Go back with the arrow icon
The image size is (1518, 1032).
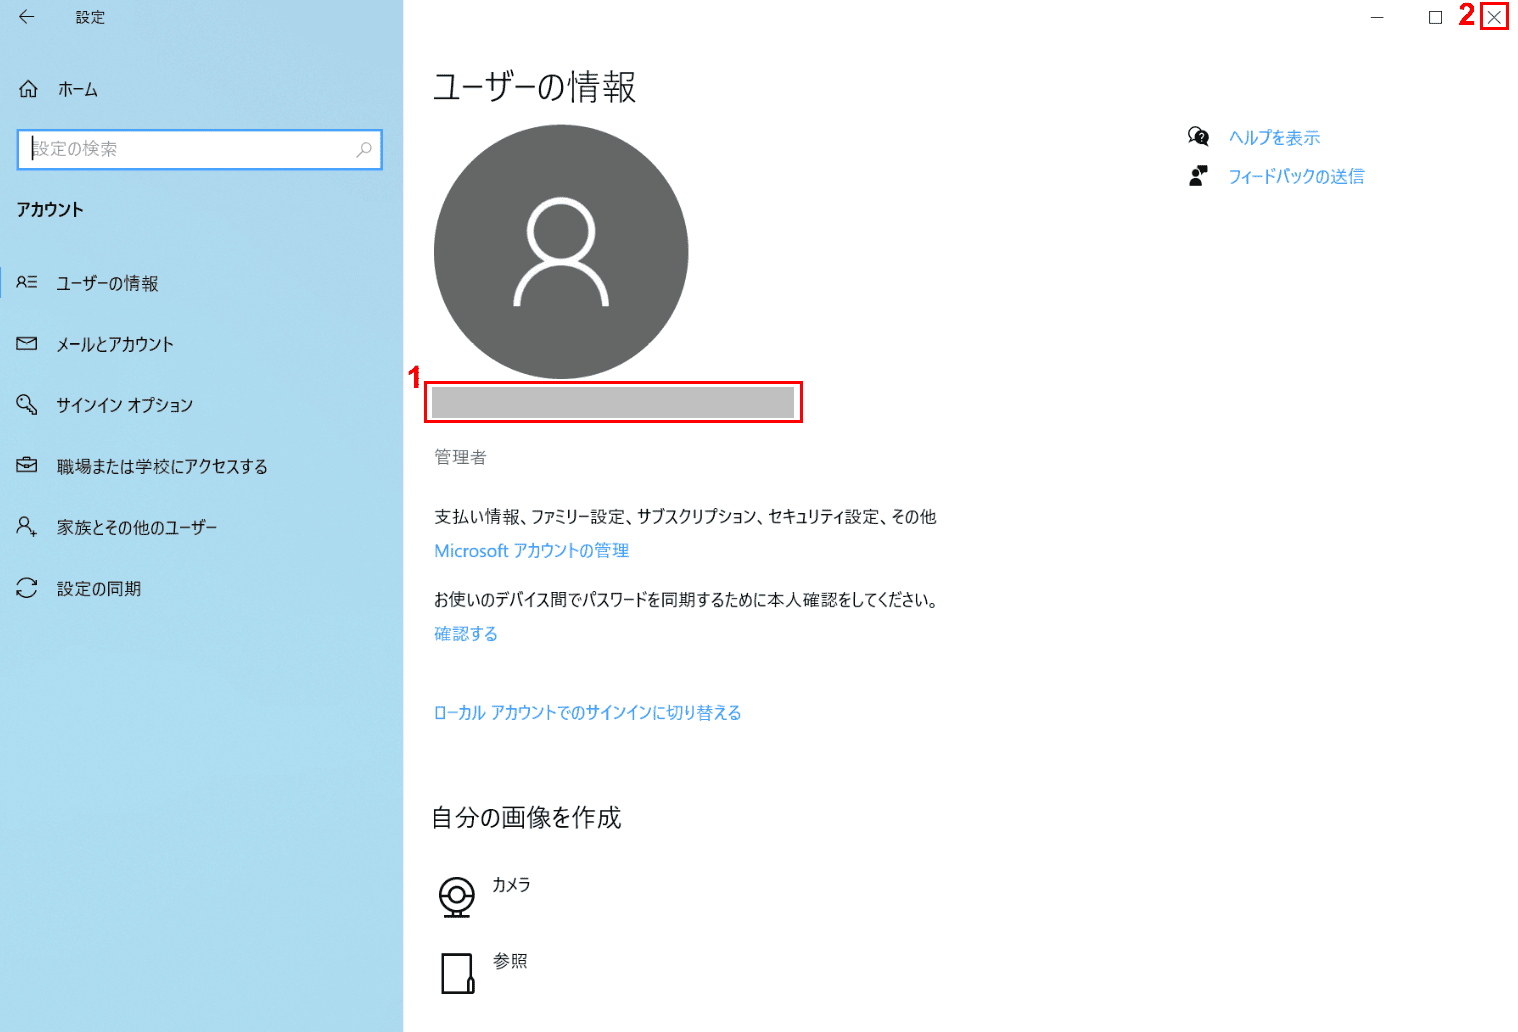27,17
